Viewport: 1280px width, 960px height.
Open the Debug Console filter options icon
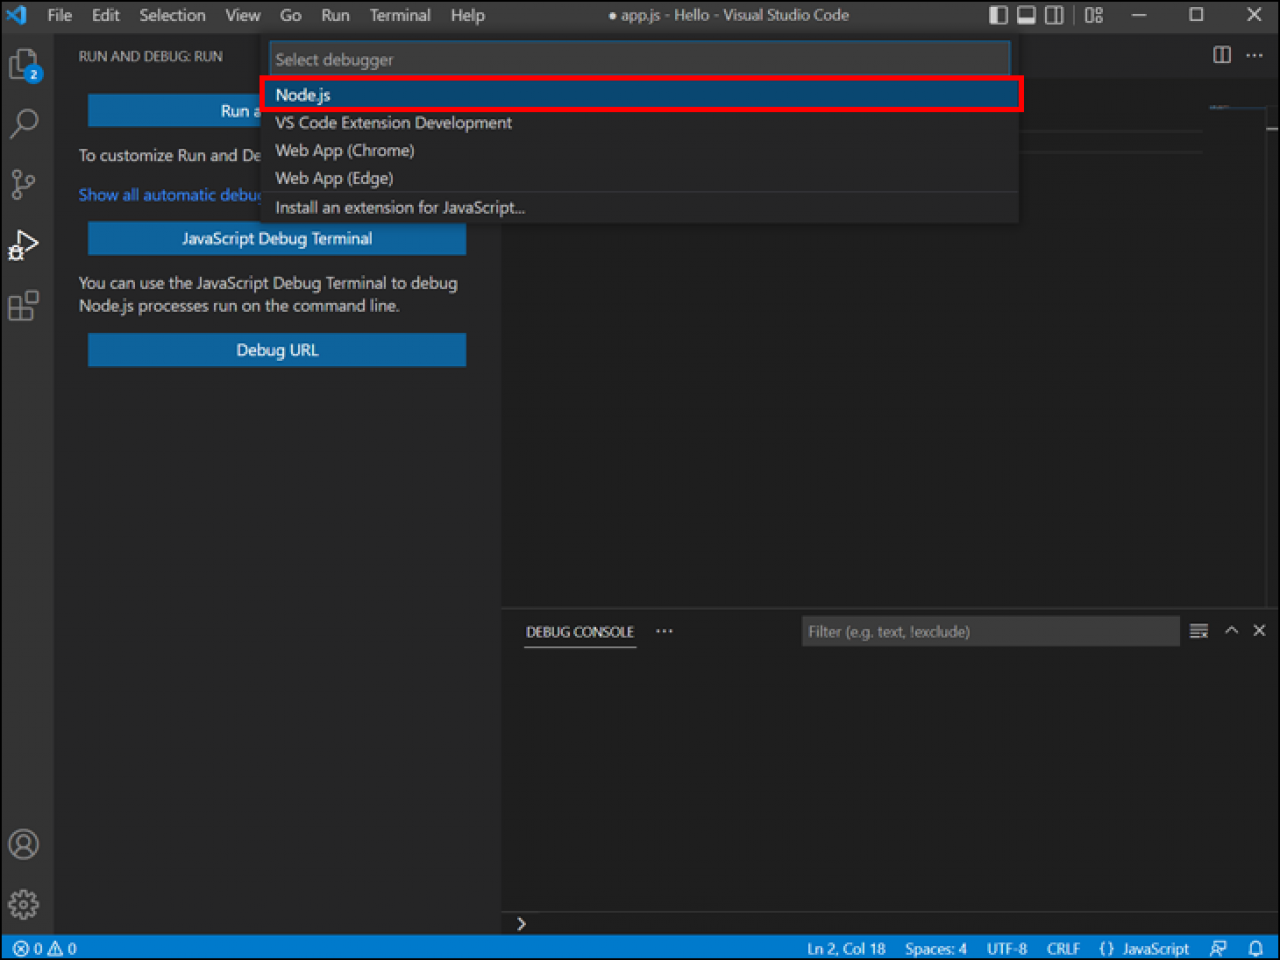1198,631
